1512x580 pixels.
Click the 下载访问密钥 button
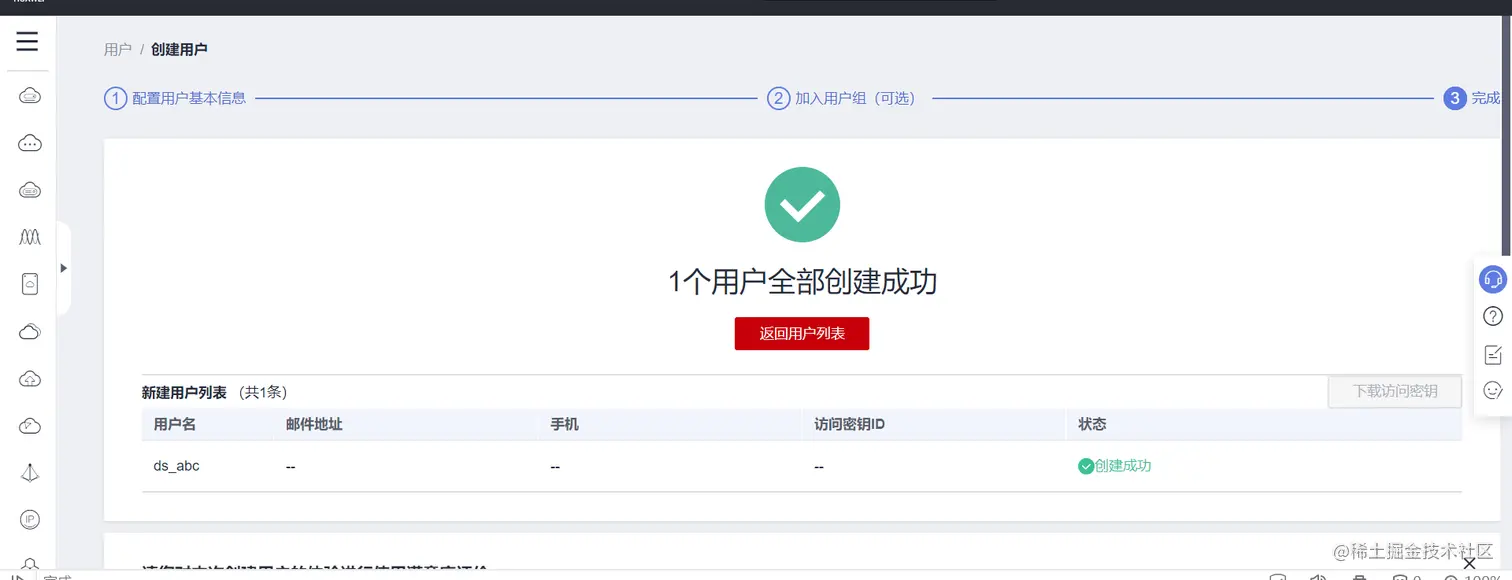click(1395, 391)
